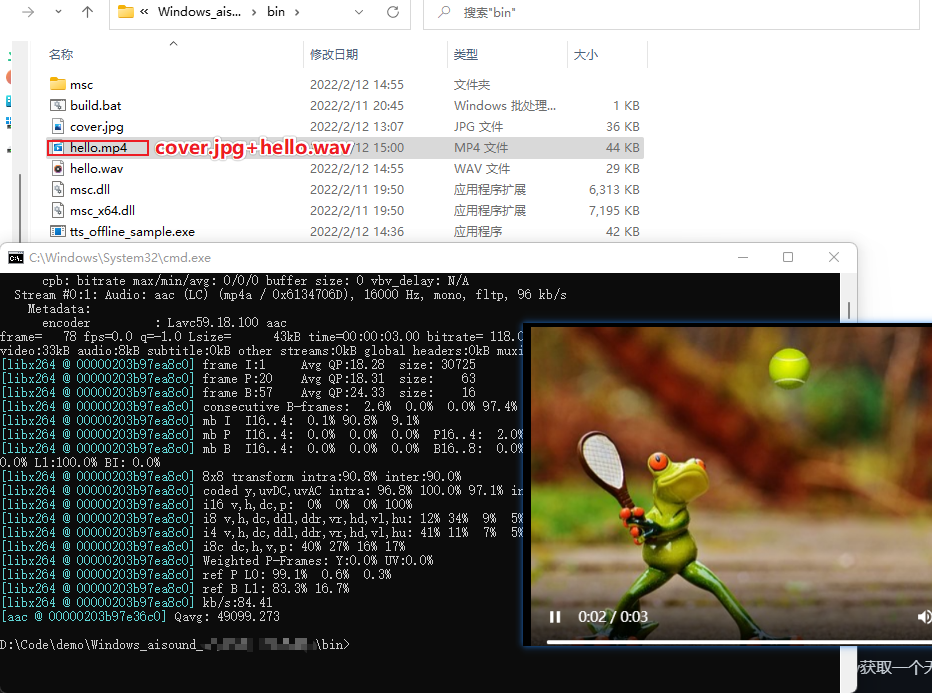932x693 pixels.
Task: Select the build.bat file icon
Action: coord(58,105)
